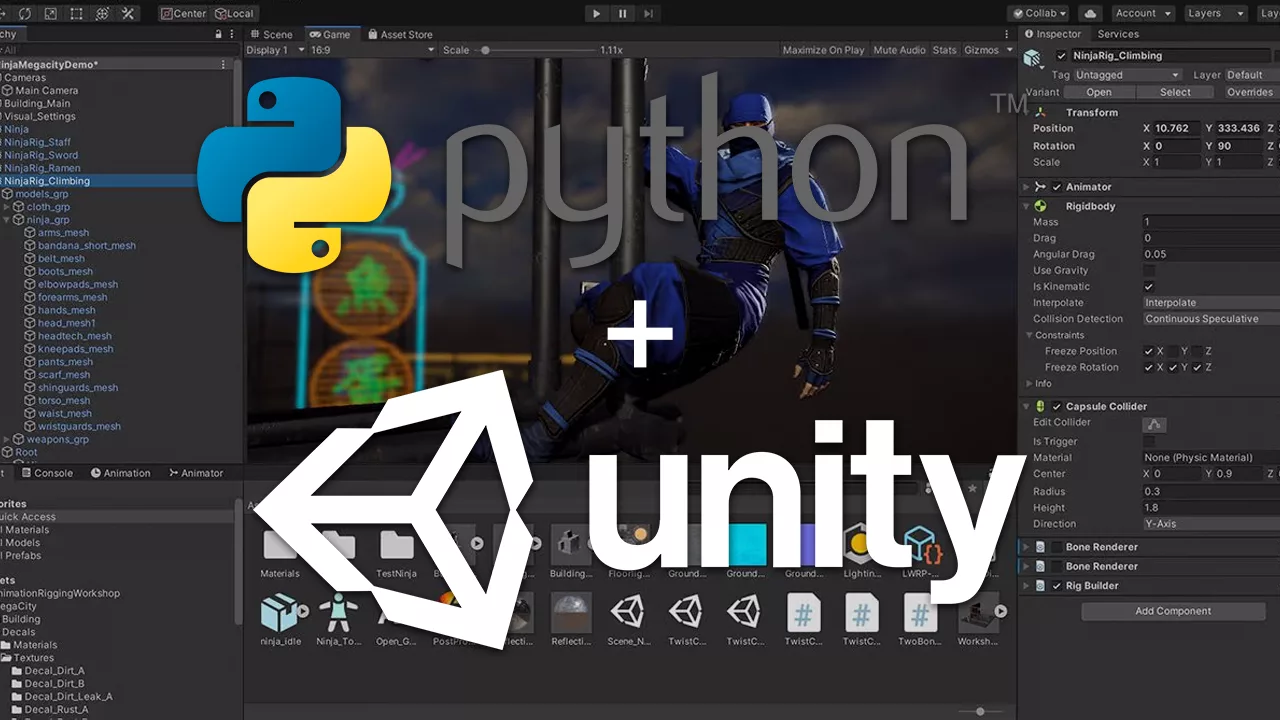The width and height of the screenshot is (1280, 720).
Task: Open Edit Collider tool button
Action: (x=1154, y=423)
